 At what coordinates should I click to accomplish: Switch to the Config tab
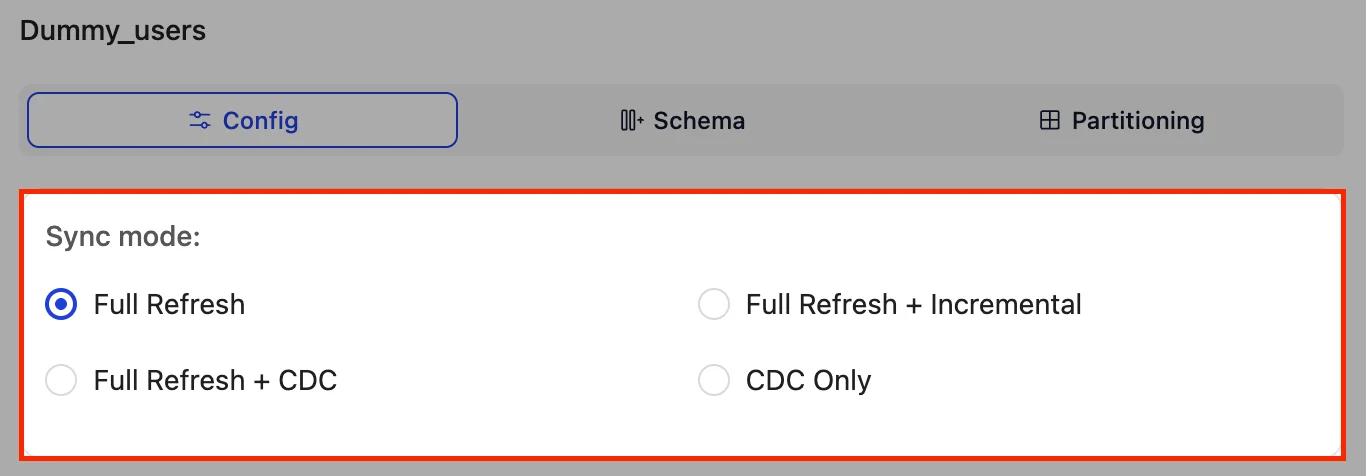pos(242,121)
